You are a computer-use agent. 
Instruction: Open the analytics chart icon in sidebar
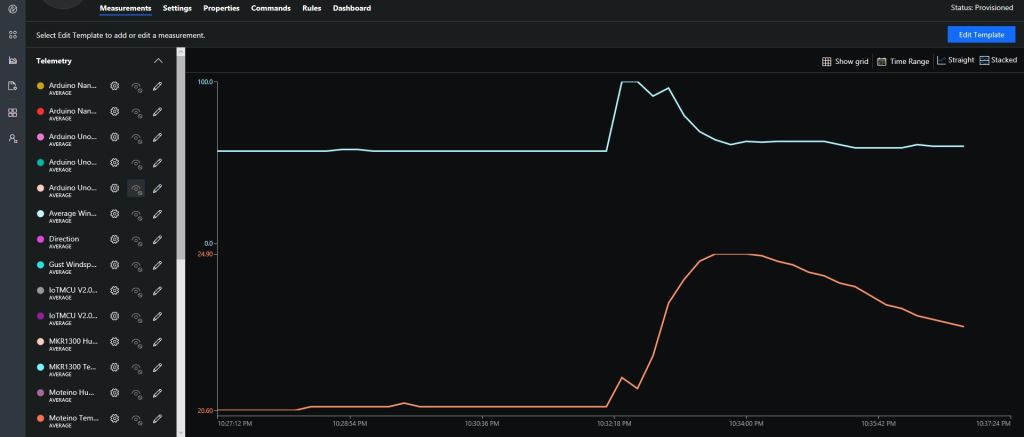[13, 60]
